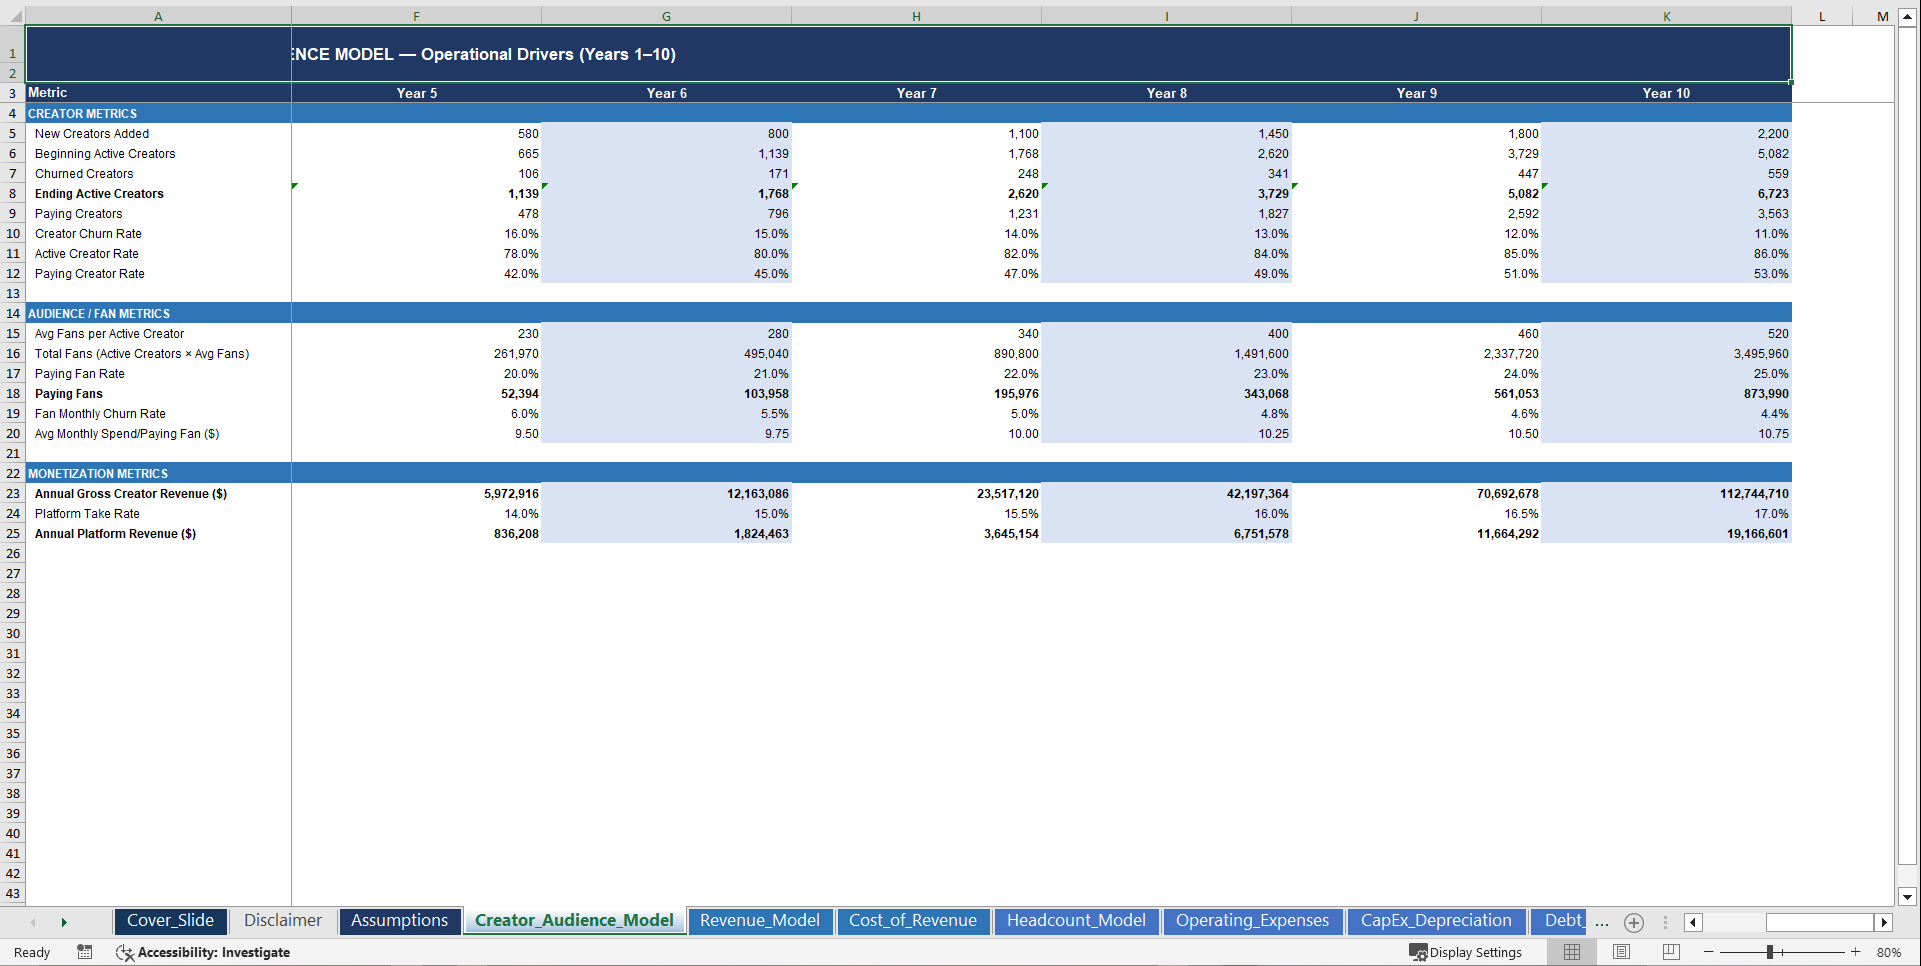1921x966 pixels.
Task: Switch to Page Layout view icon
Action: [x=1619, y=952]
